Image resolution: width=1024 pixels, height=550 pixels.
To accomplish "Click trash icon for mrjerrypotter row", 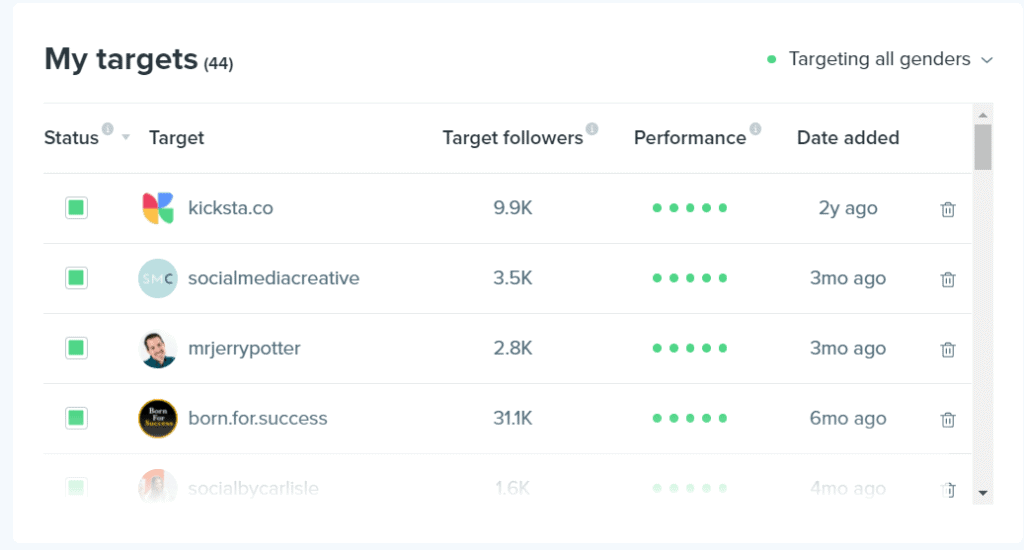I will pyautogui.click(x=948, y=349).
